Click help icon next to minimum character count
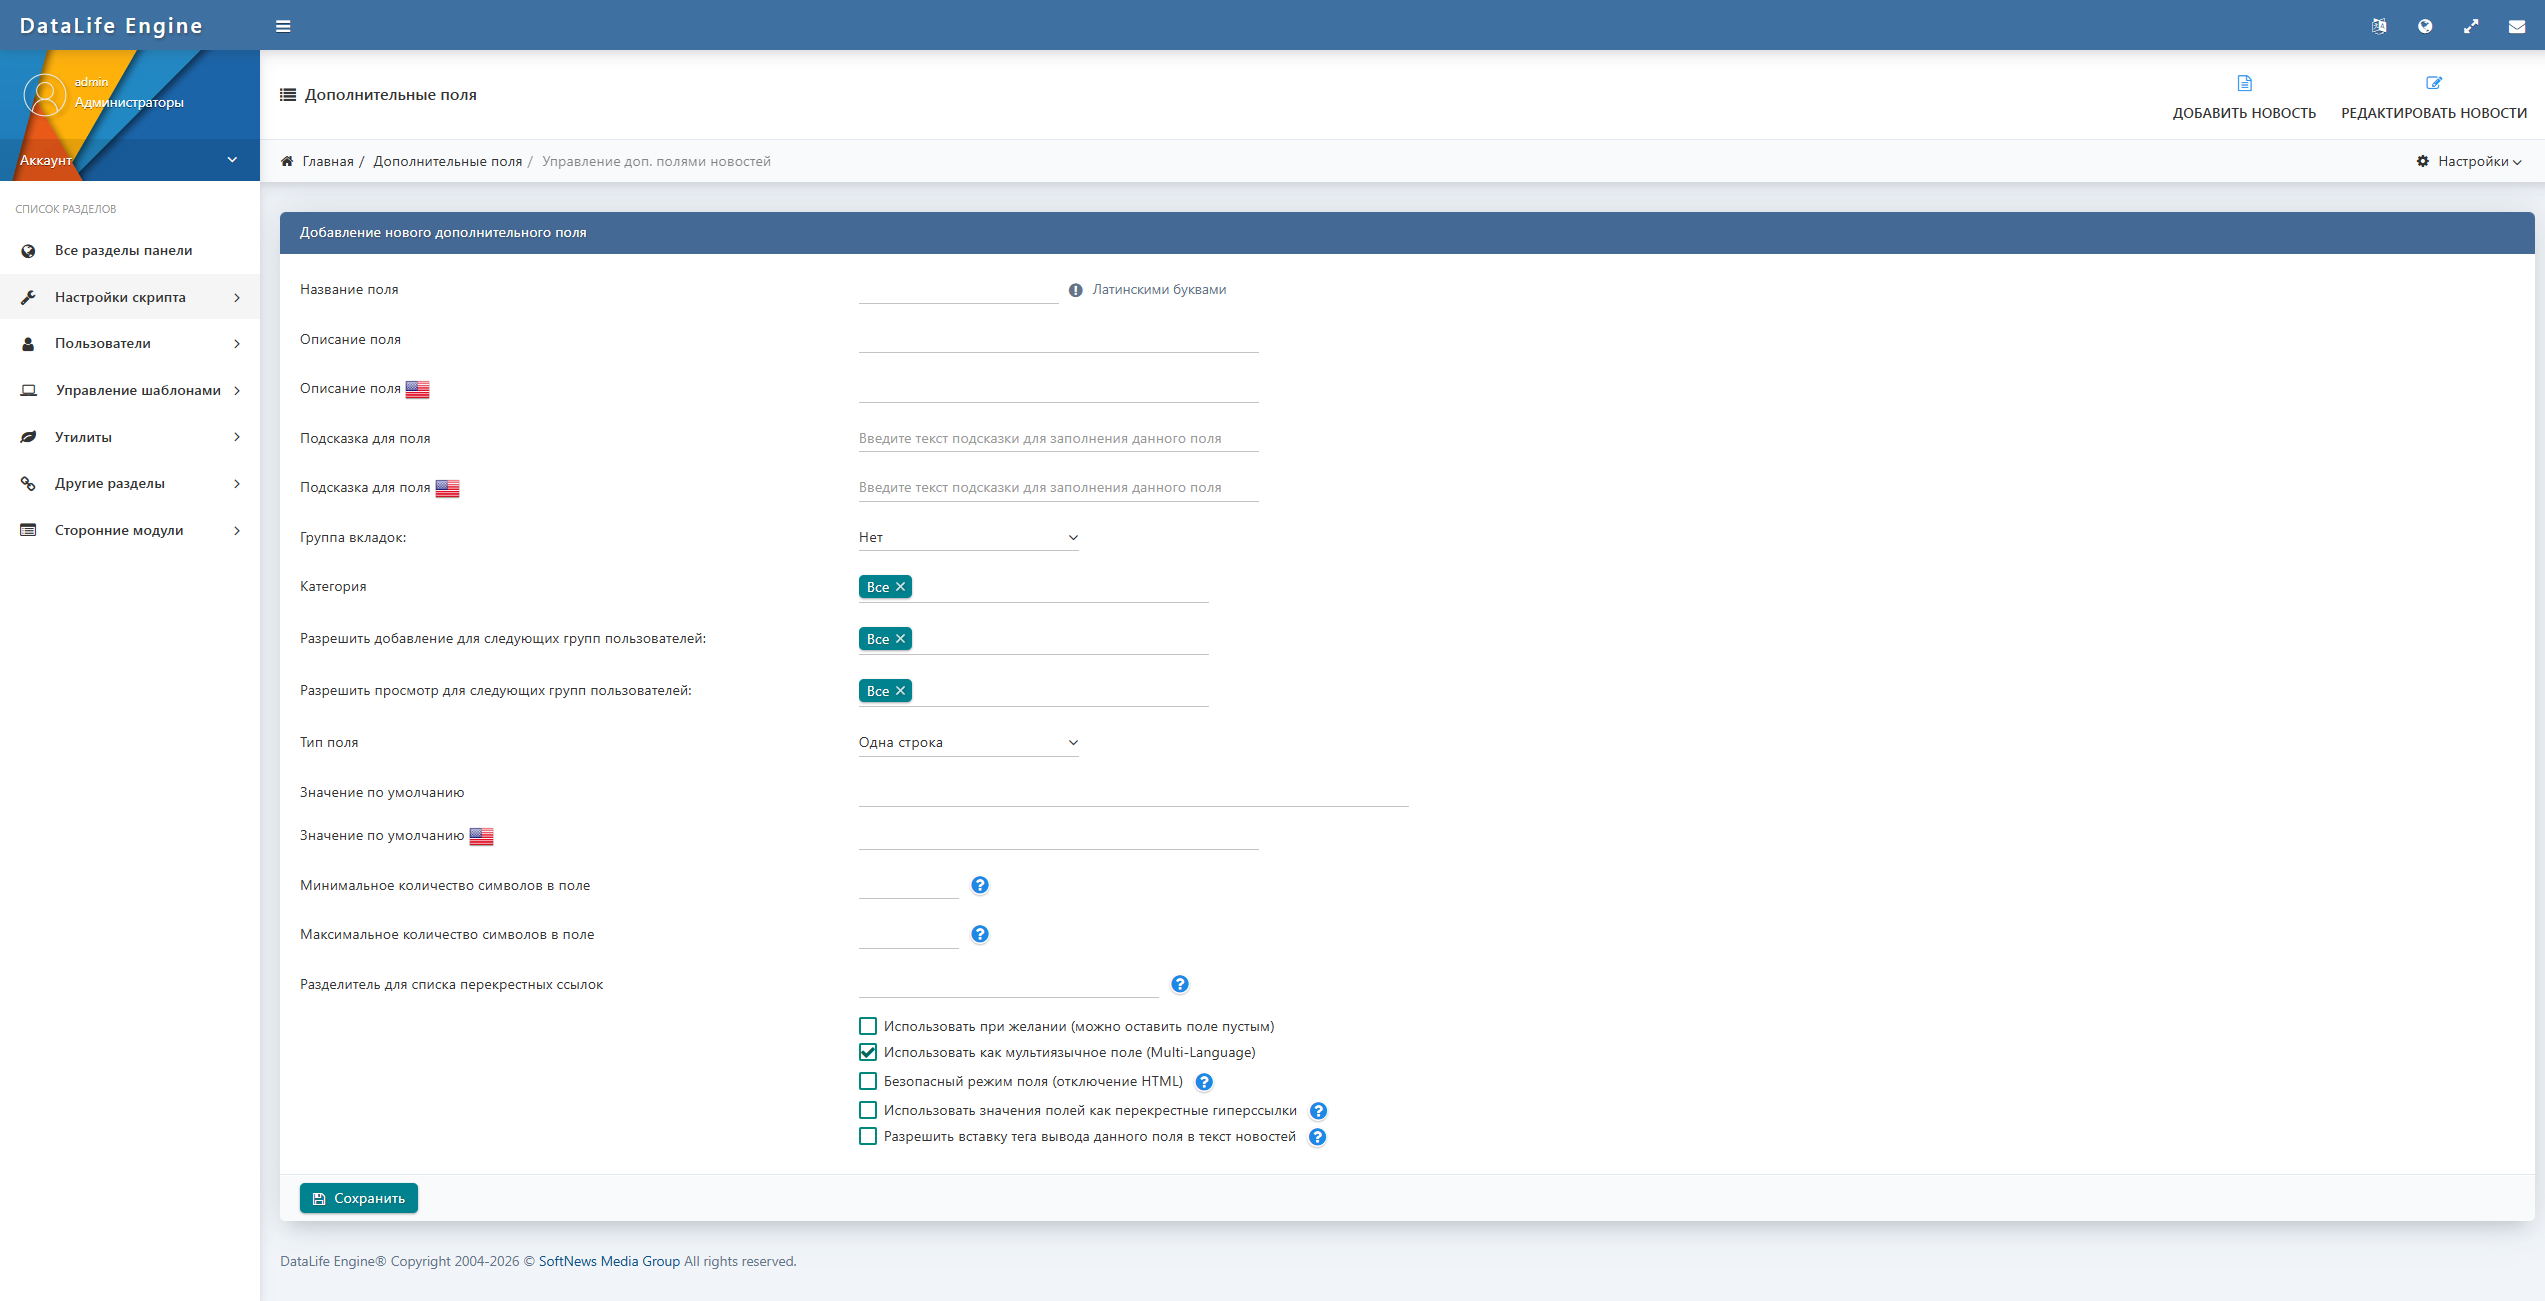The width and height of the screenshot is (2545, 1301). [980, 885]
